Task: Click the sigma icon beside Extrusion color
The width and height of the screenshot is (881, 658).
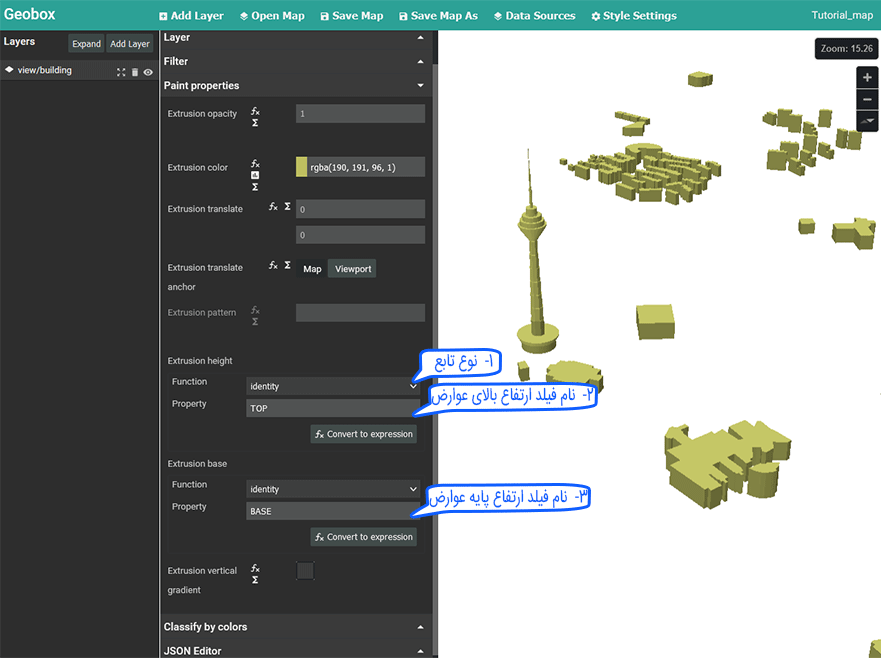Action: pyautogui.click(x=255, y=187)
